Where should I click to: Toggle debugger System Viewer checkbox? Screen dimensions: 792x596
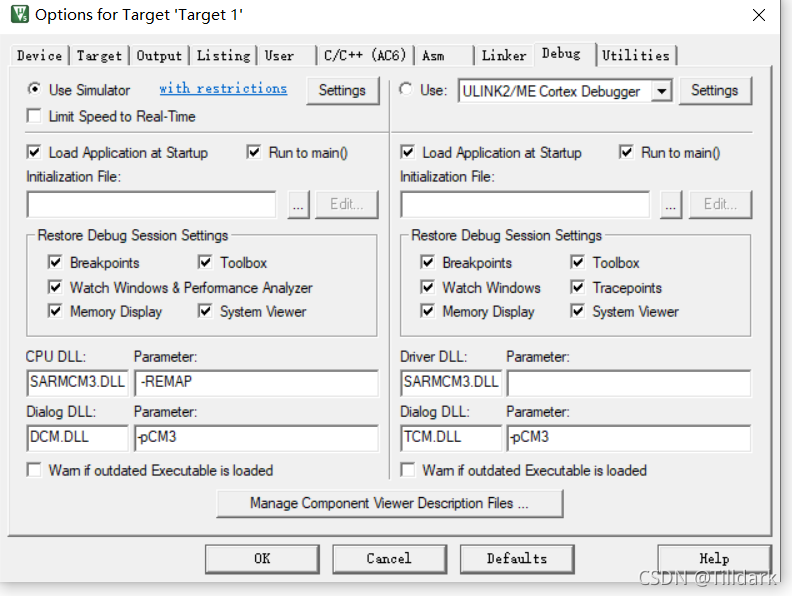pyautogui.click(x=578, y=311)
